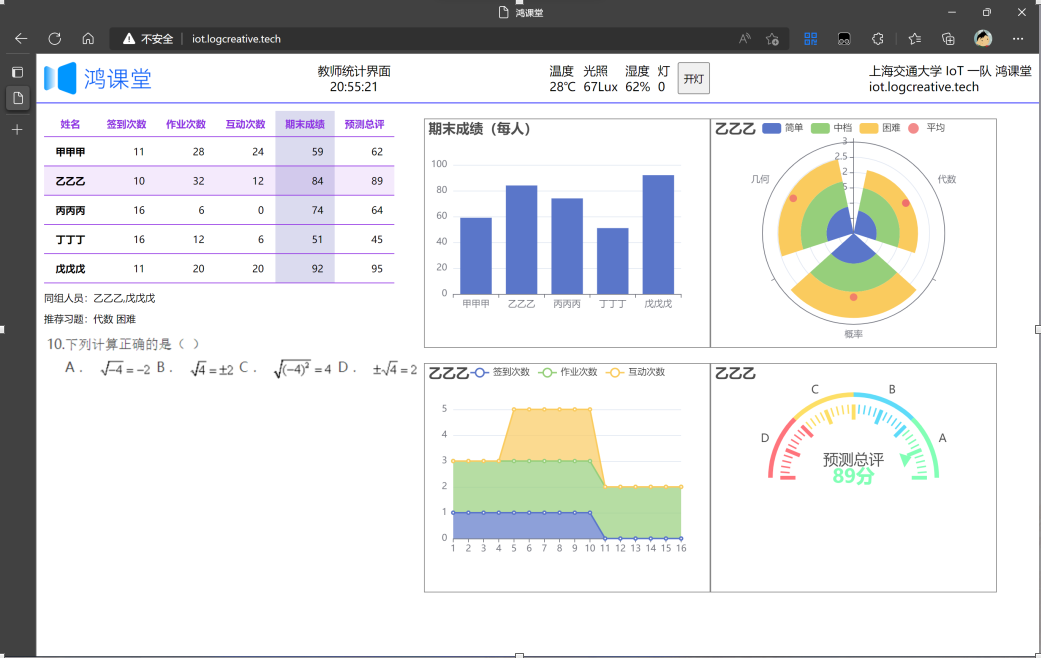This screenshot has height=658, width=1041.
Task: Open the vertical tabs new tab plus
Action: point(17,130)
